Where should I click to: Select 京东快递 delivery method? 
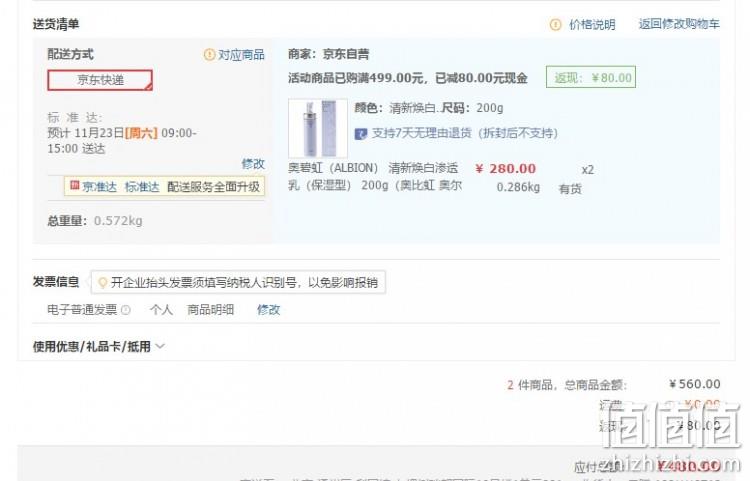click(x=100, y=80)
